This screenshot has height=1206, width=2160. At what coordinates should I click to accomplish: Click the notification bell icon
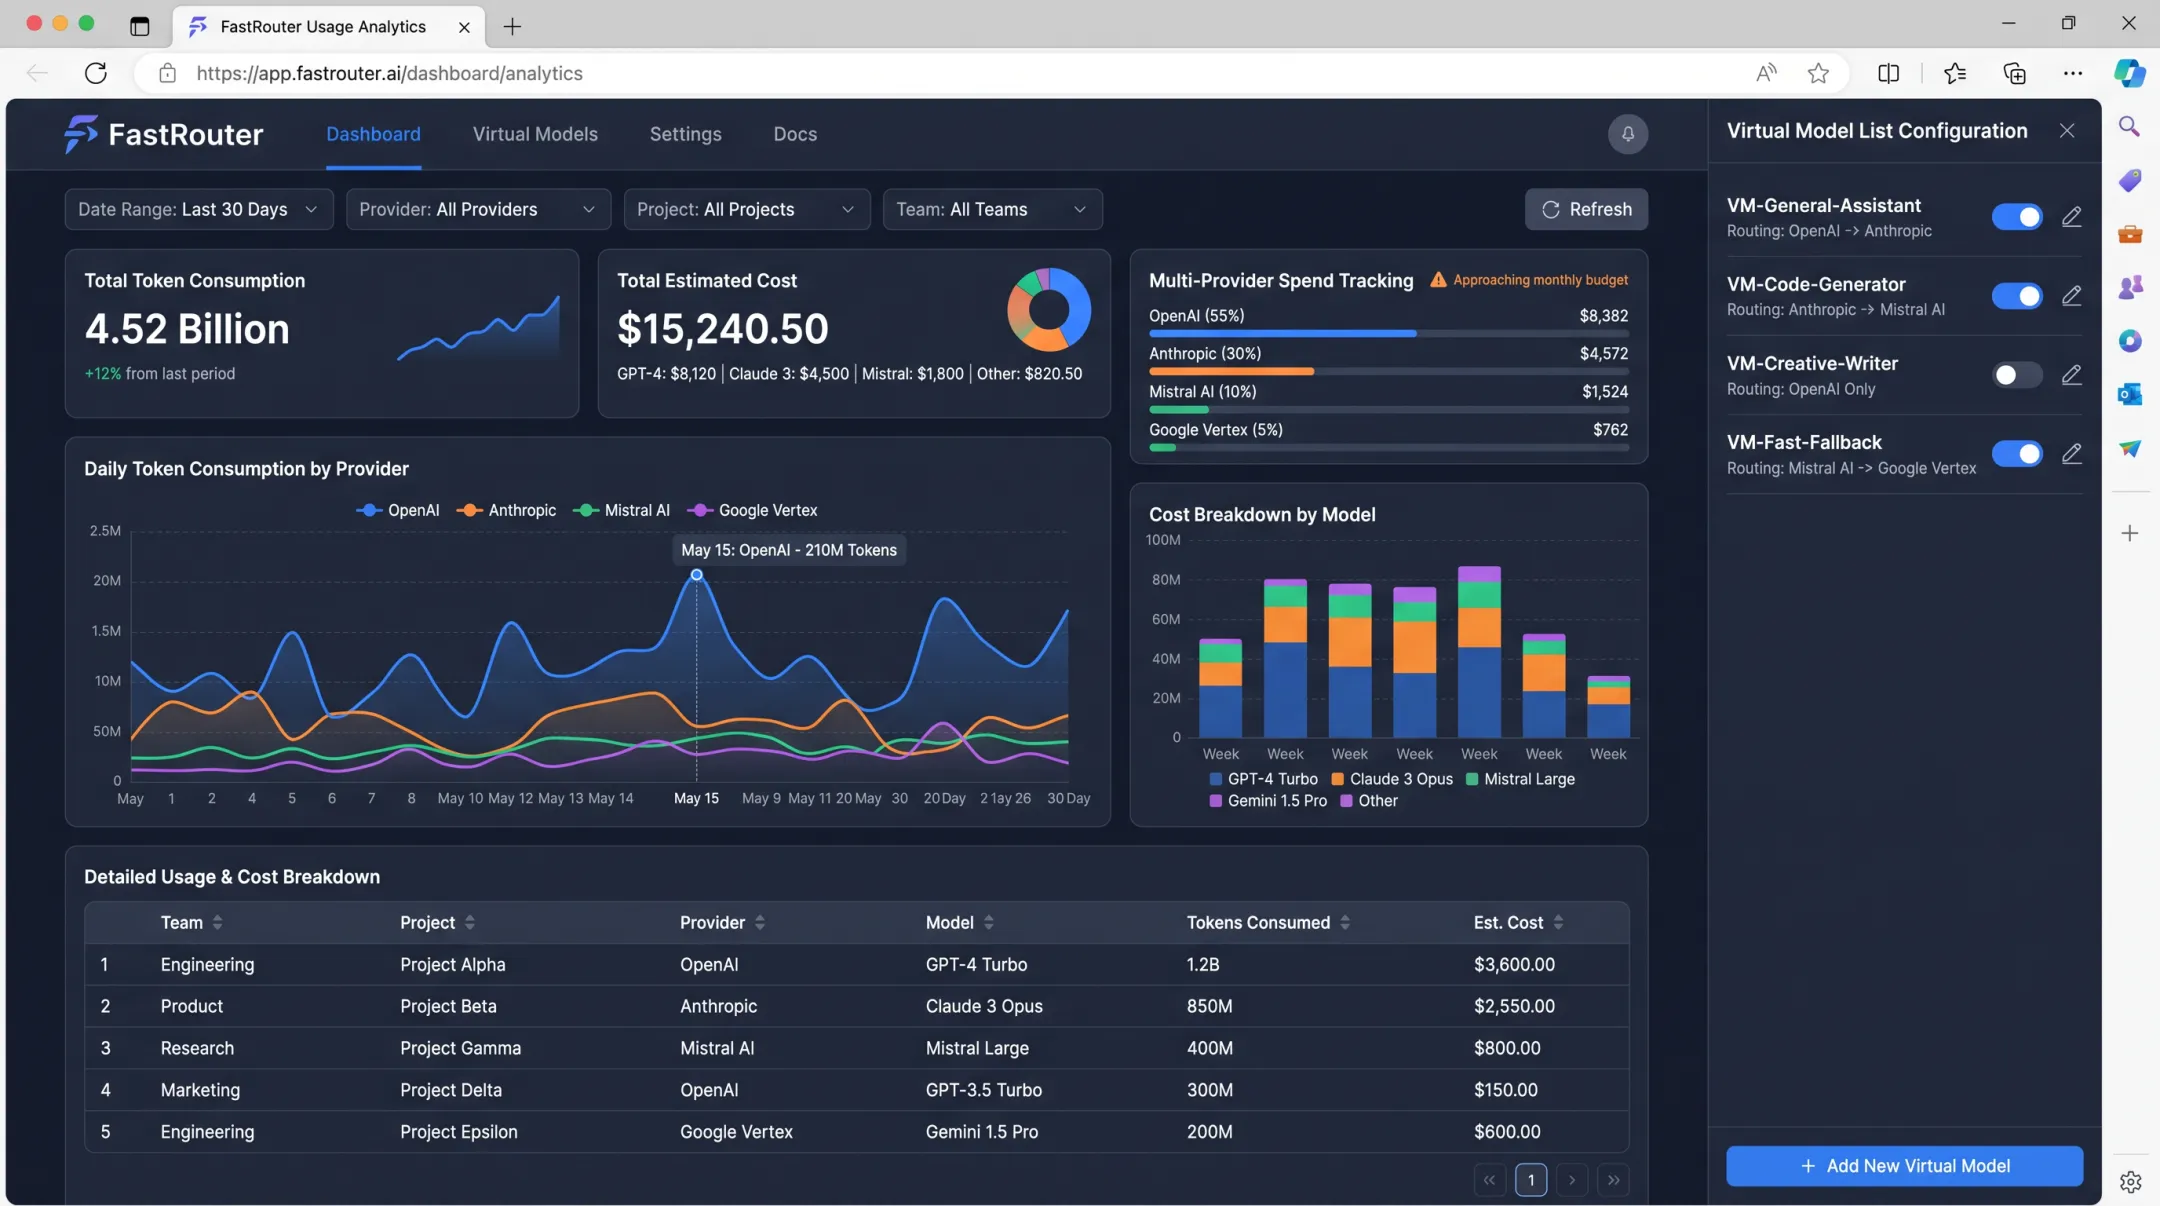pyautogui.click(x=1627, y=133)
